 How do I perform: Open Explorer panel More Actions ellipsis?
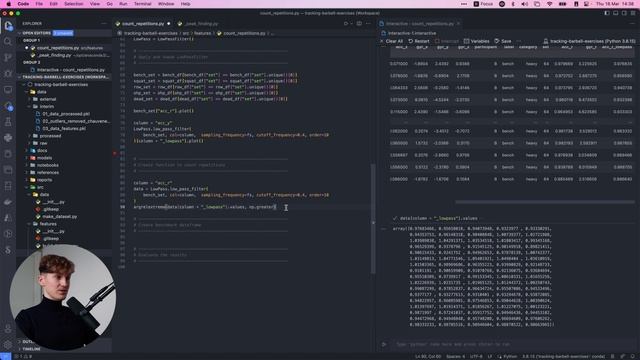point(104,24)
